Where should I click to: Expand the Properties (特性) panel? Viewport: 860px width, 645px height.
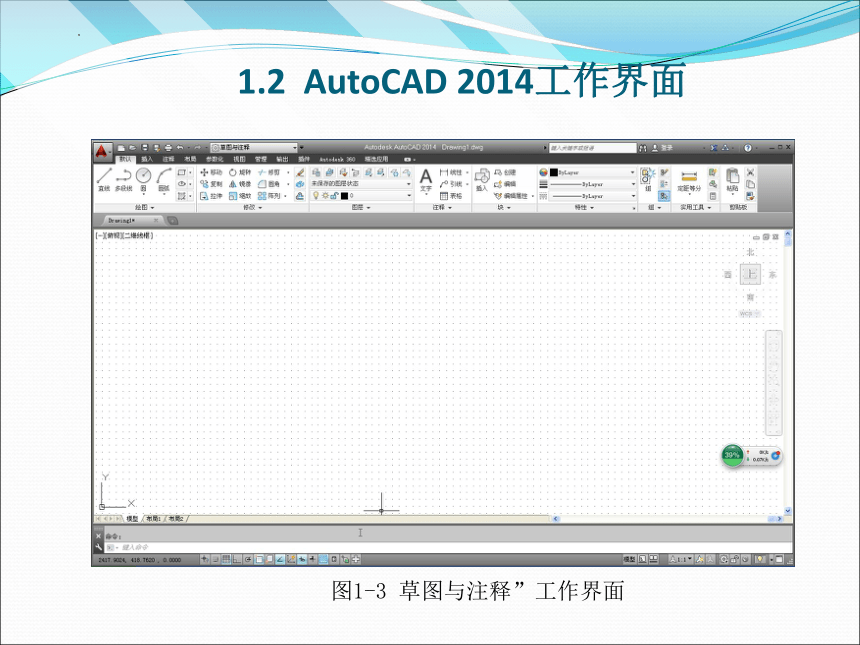click(584, 207)
